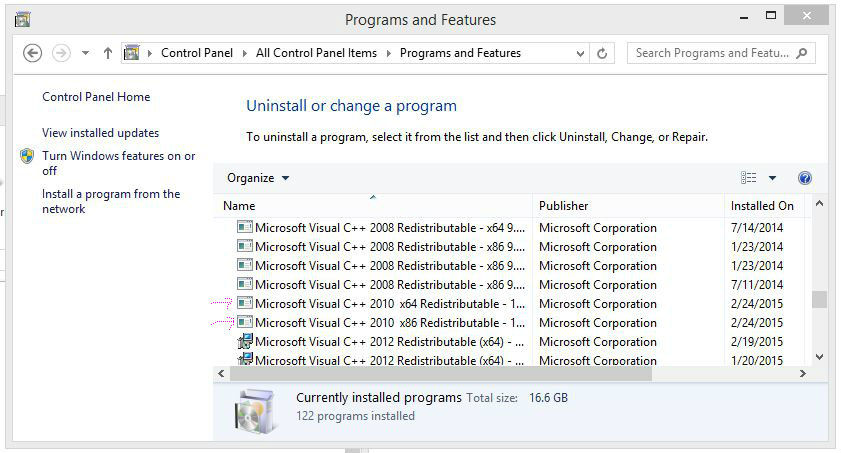This screenshot has height=453, width=841.
Task: Click the vertical scrollbar up arrow
Action: [819, 204]
